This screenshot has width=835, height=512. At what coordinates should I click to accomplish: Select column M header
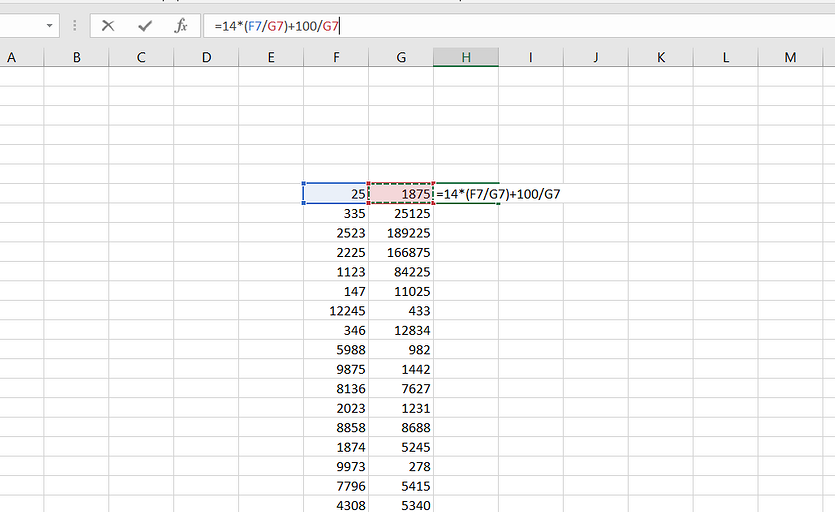pos(790,58)
